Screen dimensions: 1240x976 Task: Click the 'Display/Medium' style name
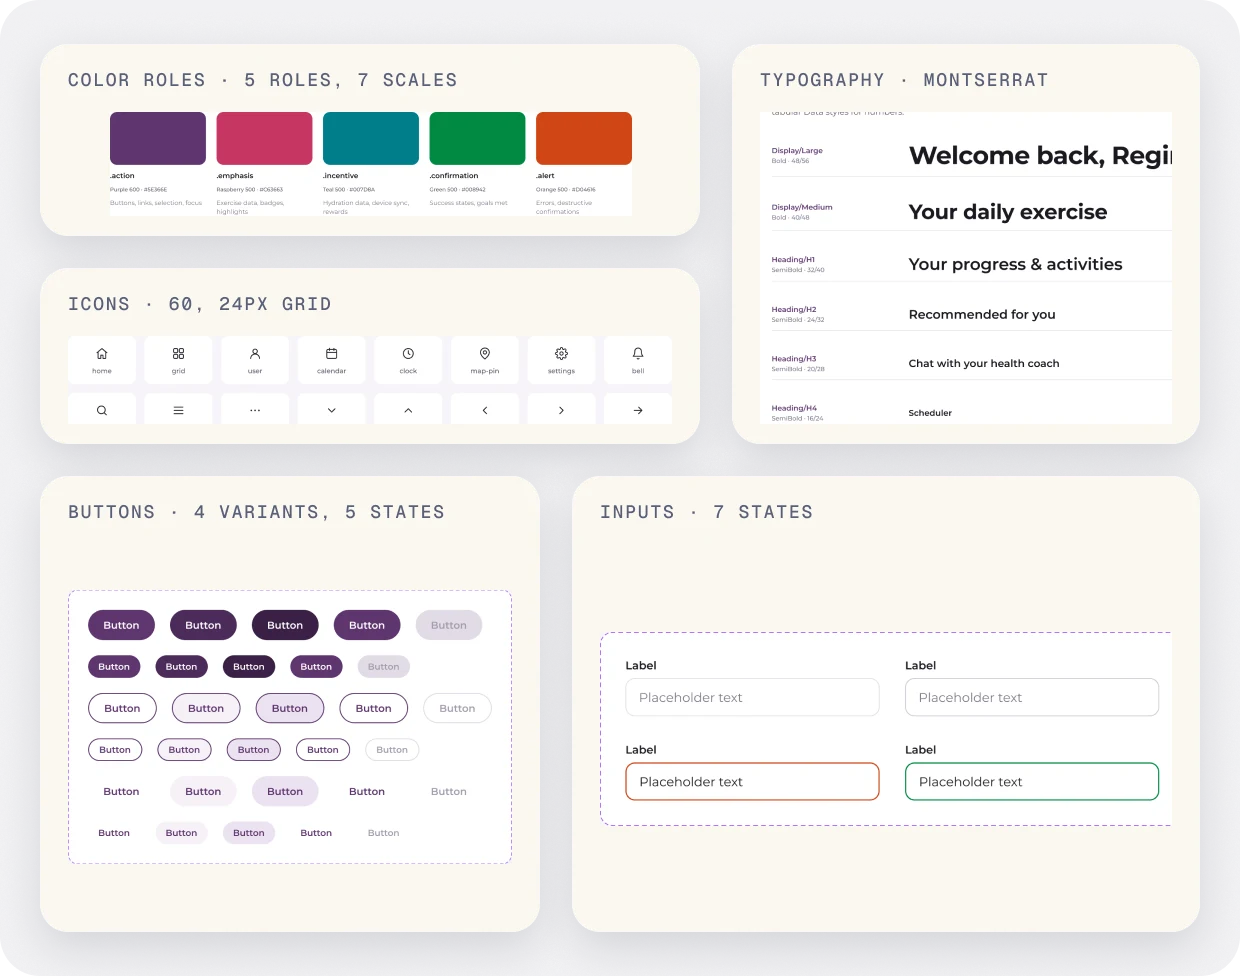(x=802, y=207)
